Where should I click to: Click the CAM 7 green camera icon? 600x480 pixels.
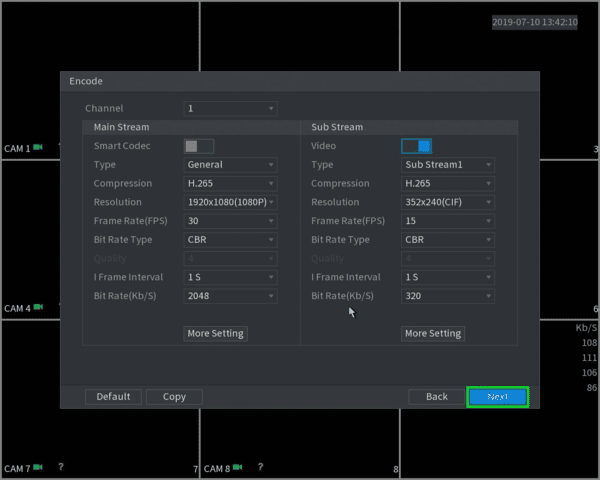click(x=38, y=467)
